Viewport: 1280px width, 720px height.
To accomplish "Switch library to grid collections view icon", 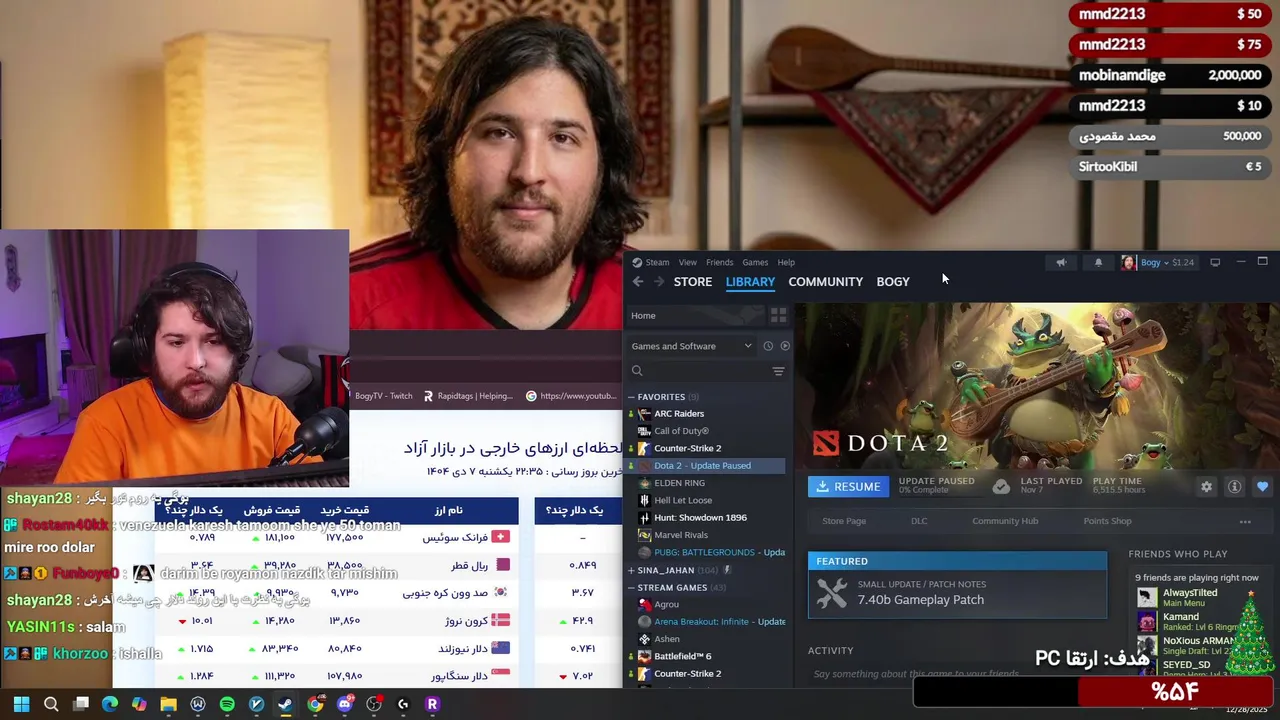I will pyautogui.click(x=778, y=315).
